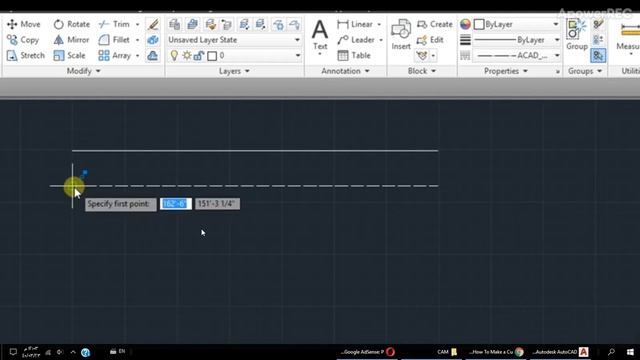Open the Measure utility
The height and width of the screenshot is (360, 640).
pos(629,36)
